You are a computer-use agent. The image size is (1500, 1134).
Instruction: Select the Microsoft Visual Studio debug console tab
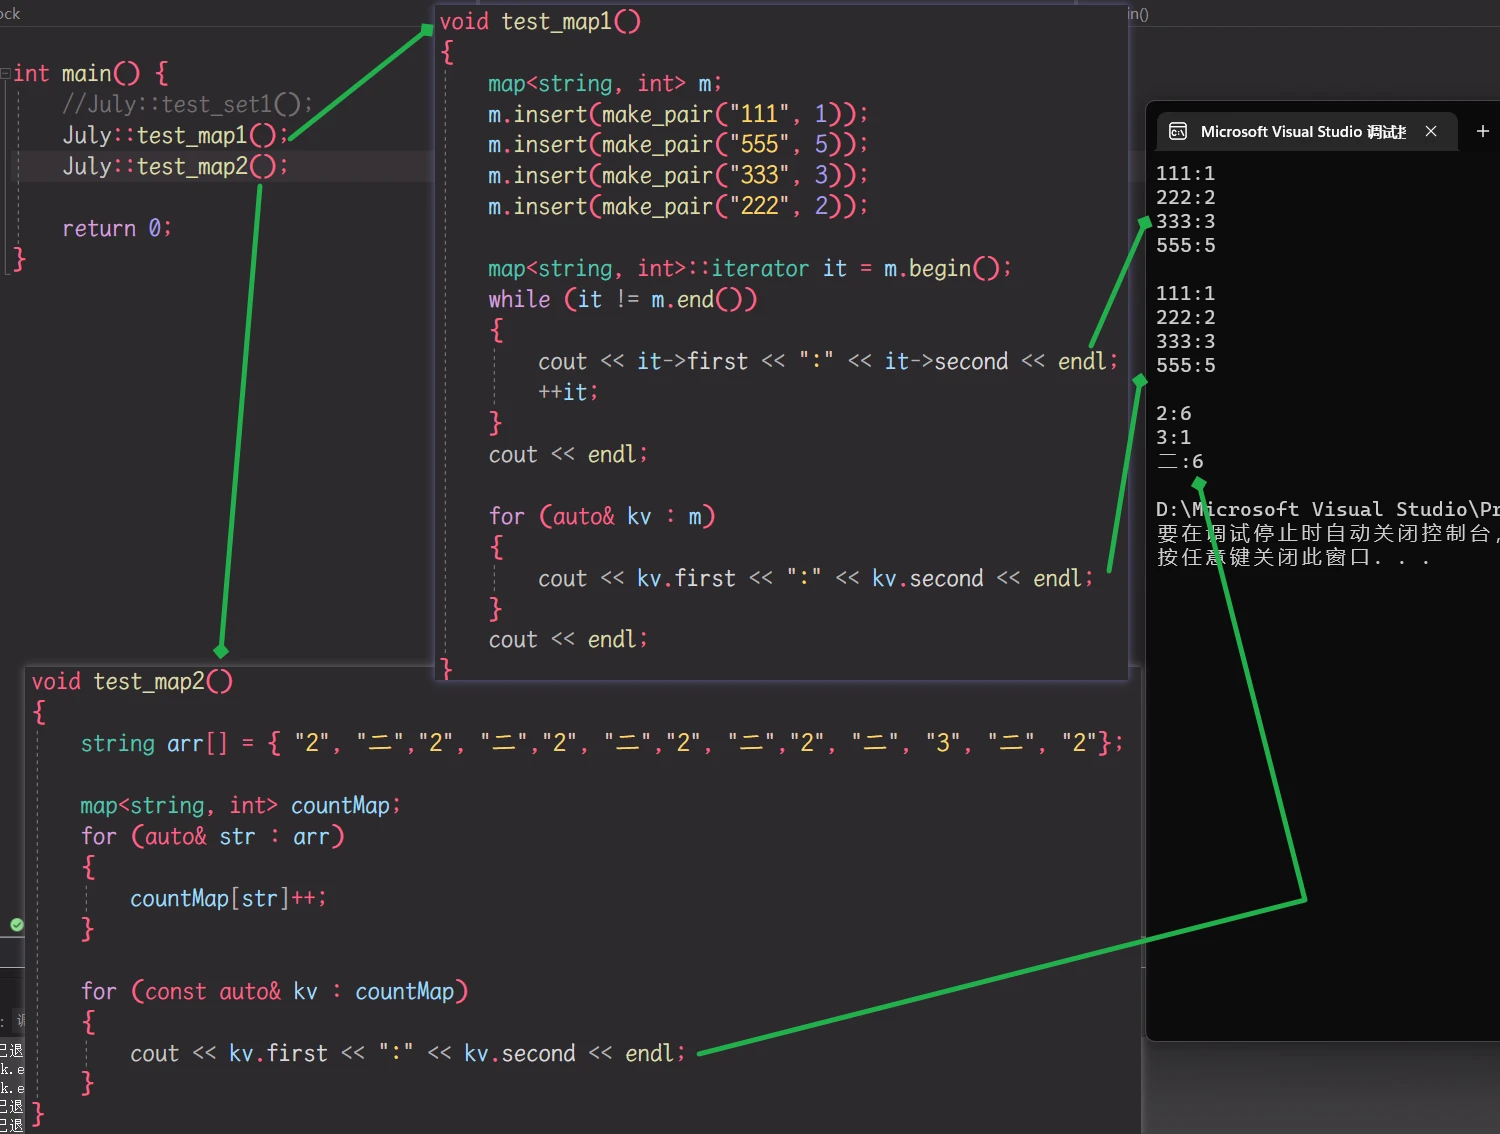1305,132
